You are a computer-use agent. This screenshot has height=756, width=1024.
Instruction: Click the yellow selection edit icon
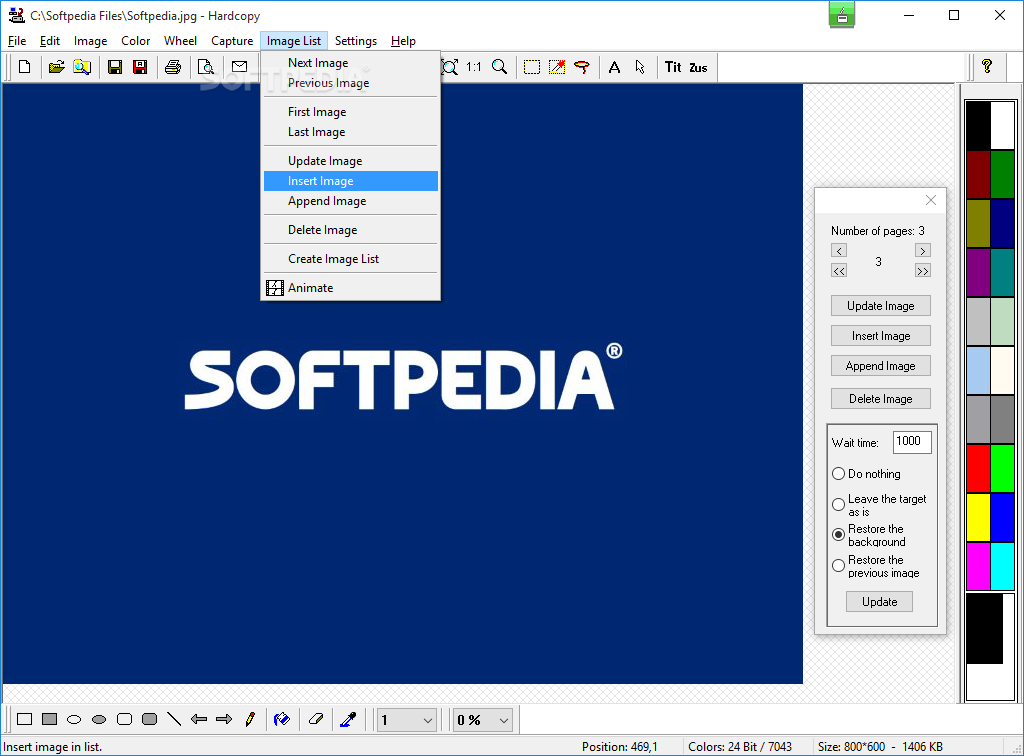point(557,67)
